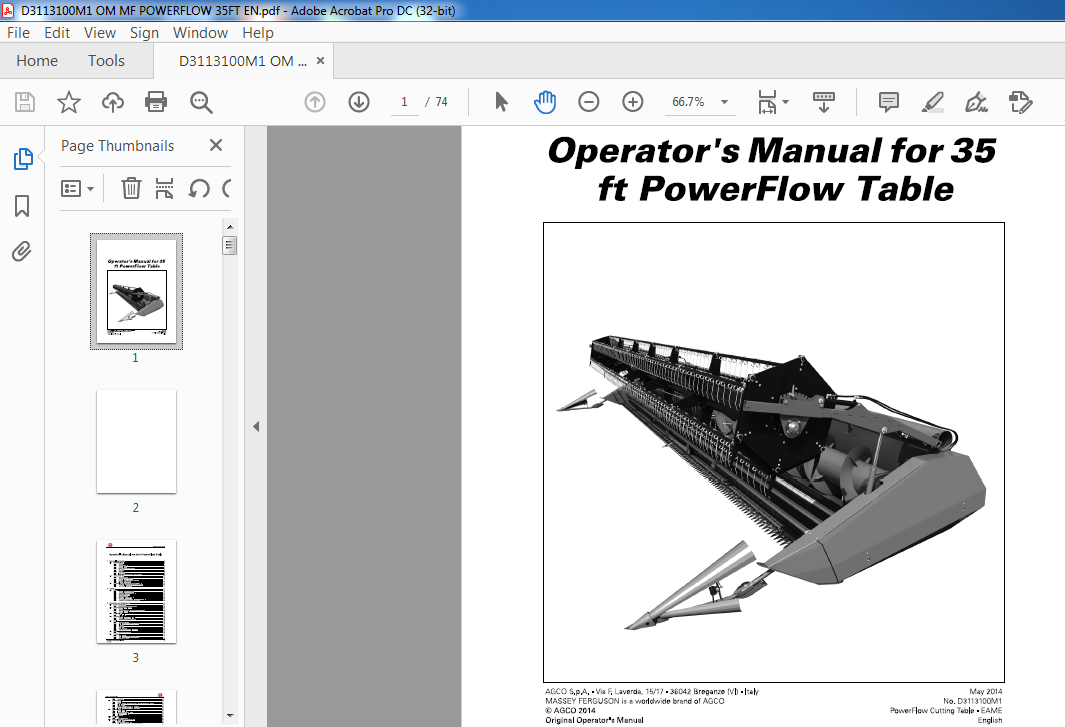Show Page Thumbnails sidebar icon

pos(23,159)
